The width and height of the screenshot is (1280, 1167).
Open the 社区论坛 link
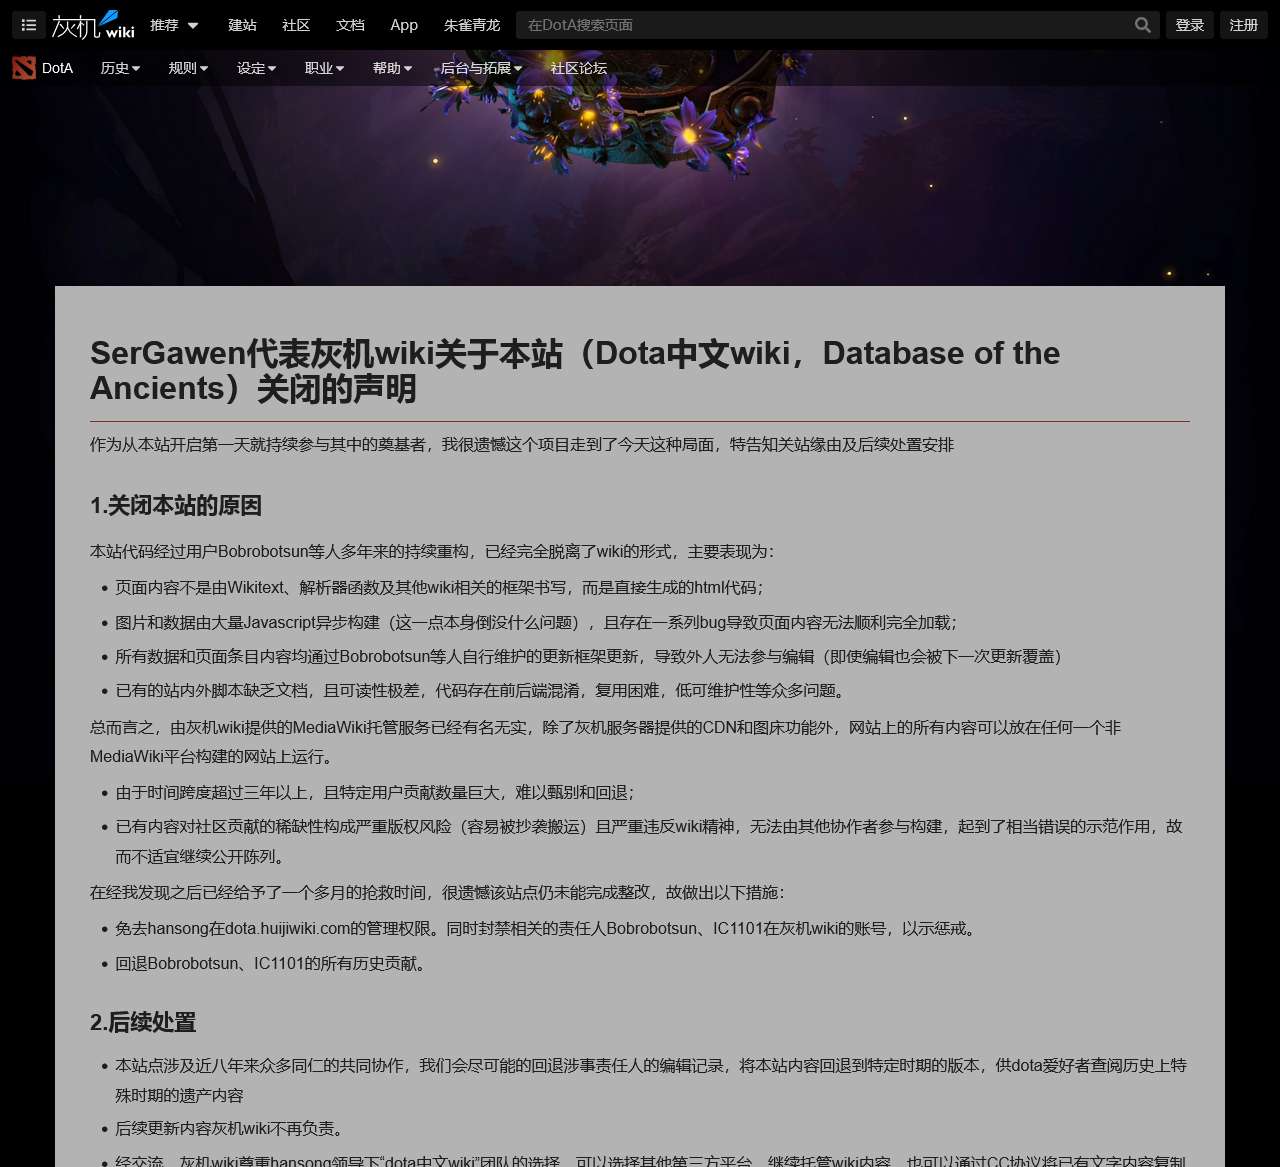578,68
